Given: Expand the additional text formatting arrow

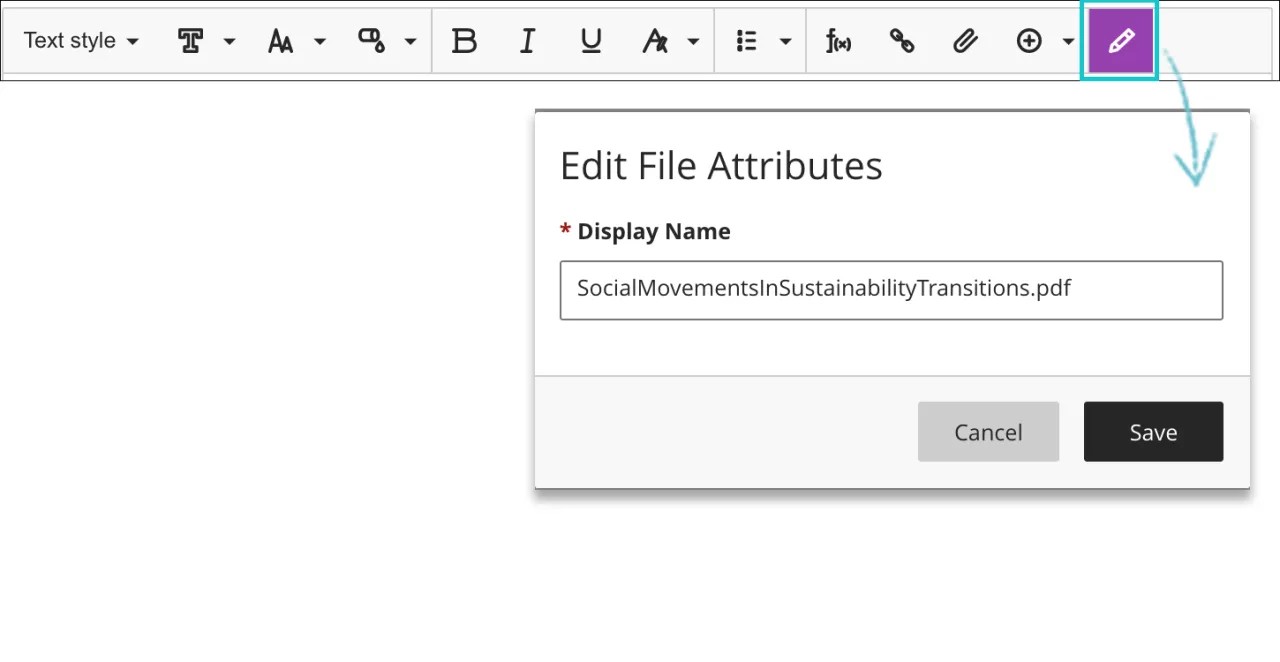Looking at the screenshot, I should pos(693,41).
